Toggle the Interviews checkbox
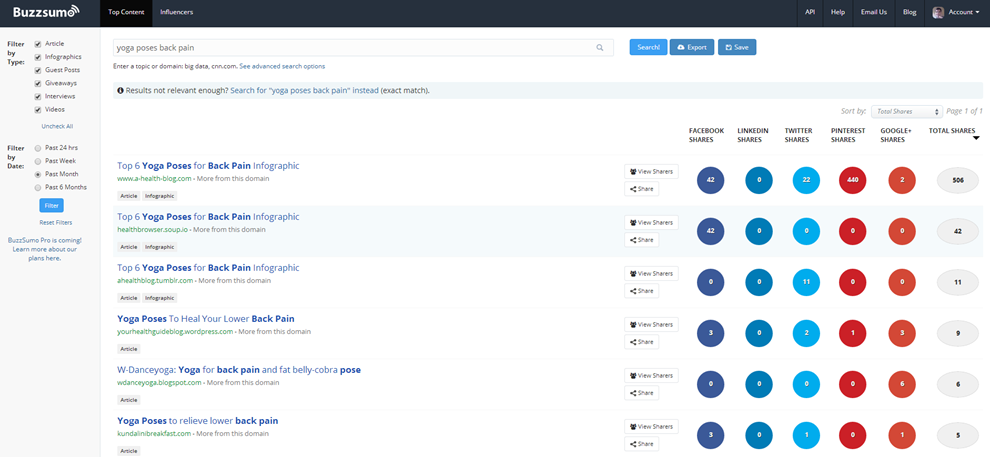This screenshot has height=457, width=990. coord(38,97)
